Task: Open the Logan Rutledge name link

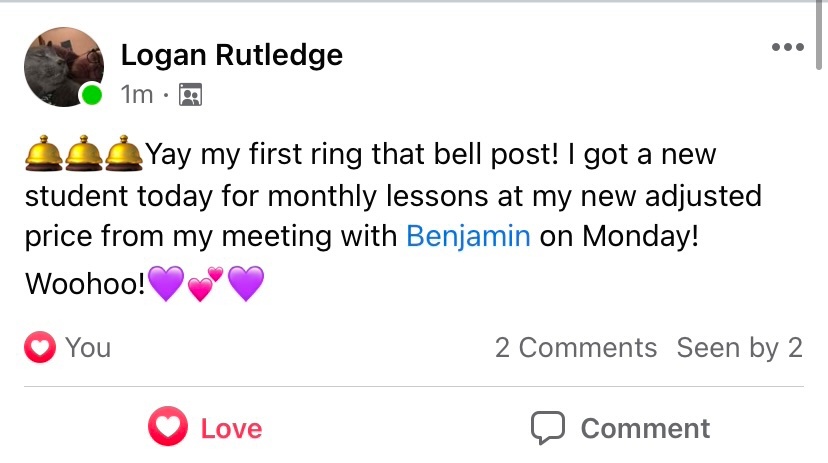Action: [x=231, y=55]
